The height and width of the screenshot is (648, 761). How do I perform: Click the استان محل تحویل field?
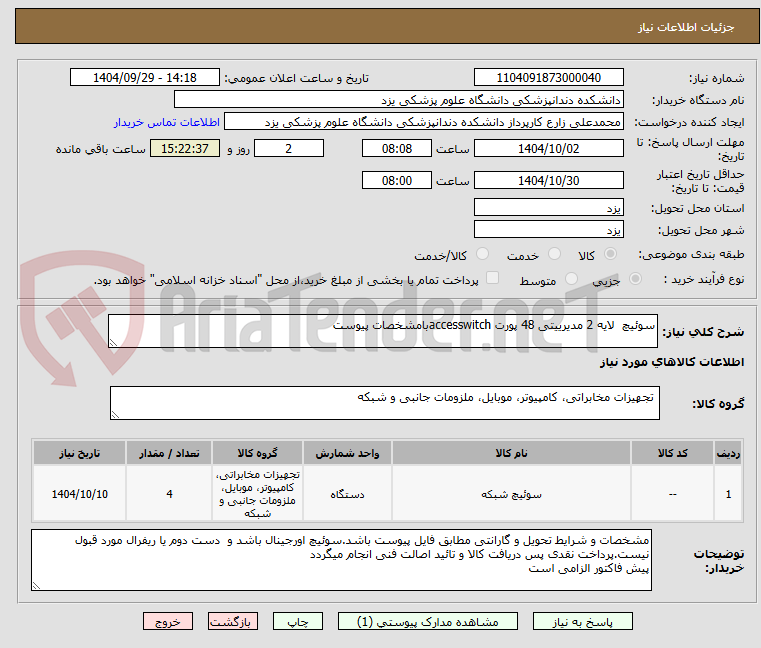point(548,208)
